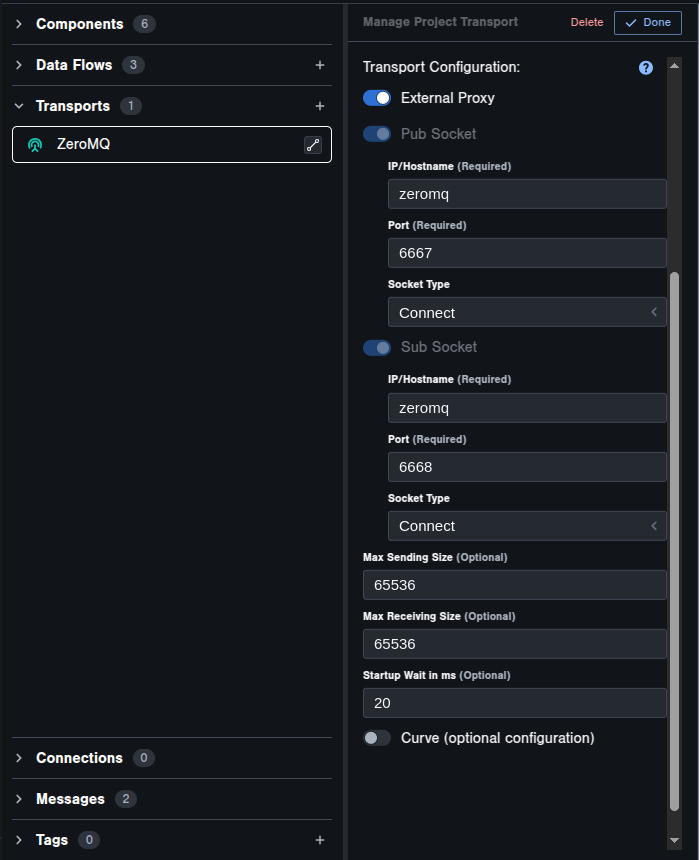This screenshot has width=699, height=860.
Task: Click the scrollbar up arrow
Action: [x=674, y=66]
